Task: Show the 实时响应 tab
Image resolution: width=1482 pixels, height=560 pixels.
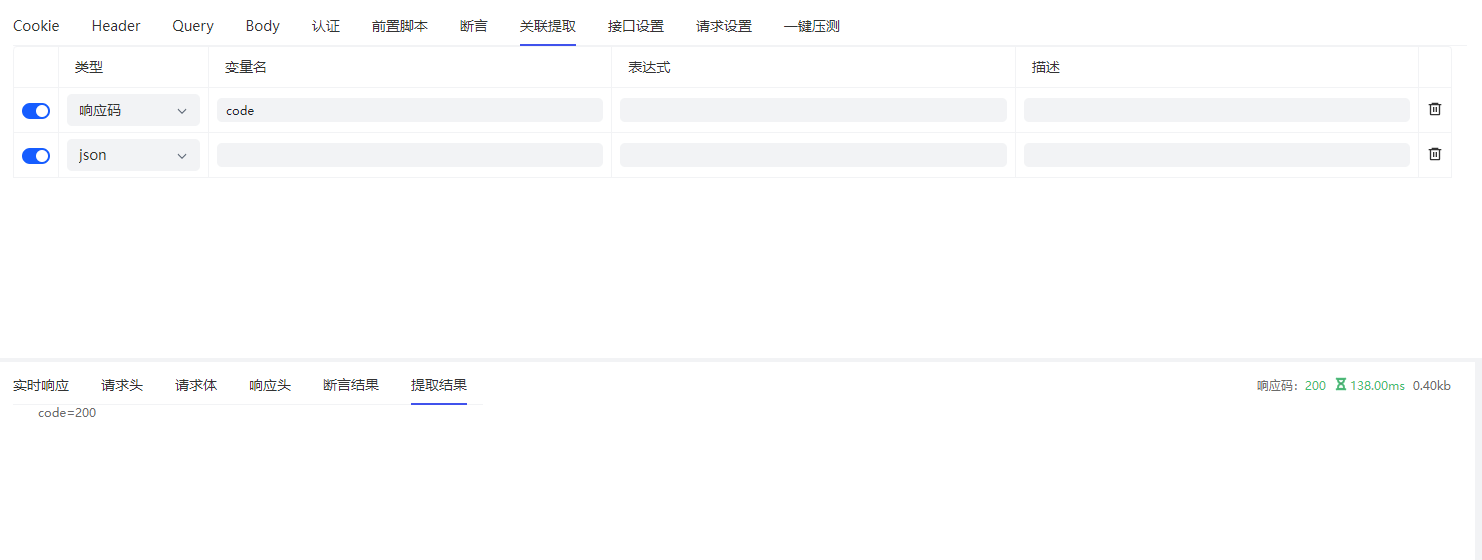Action: (41, 385)
